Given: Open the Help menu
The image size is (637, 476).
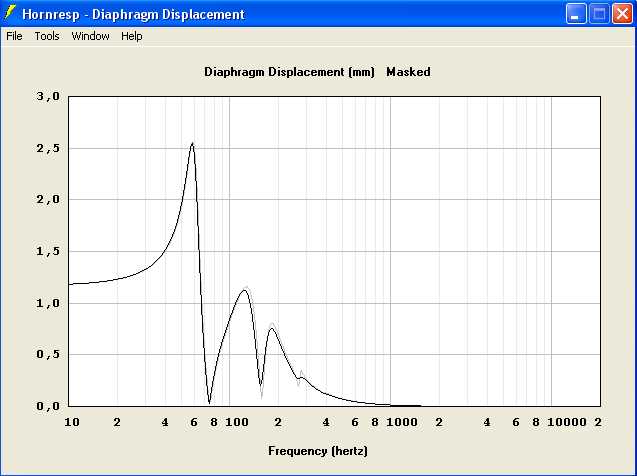Looking at the screenshot, I should coord(132,36).
